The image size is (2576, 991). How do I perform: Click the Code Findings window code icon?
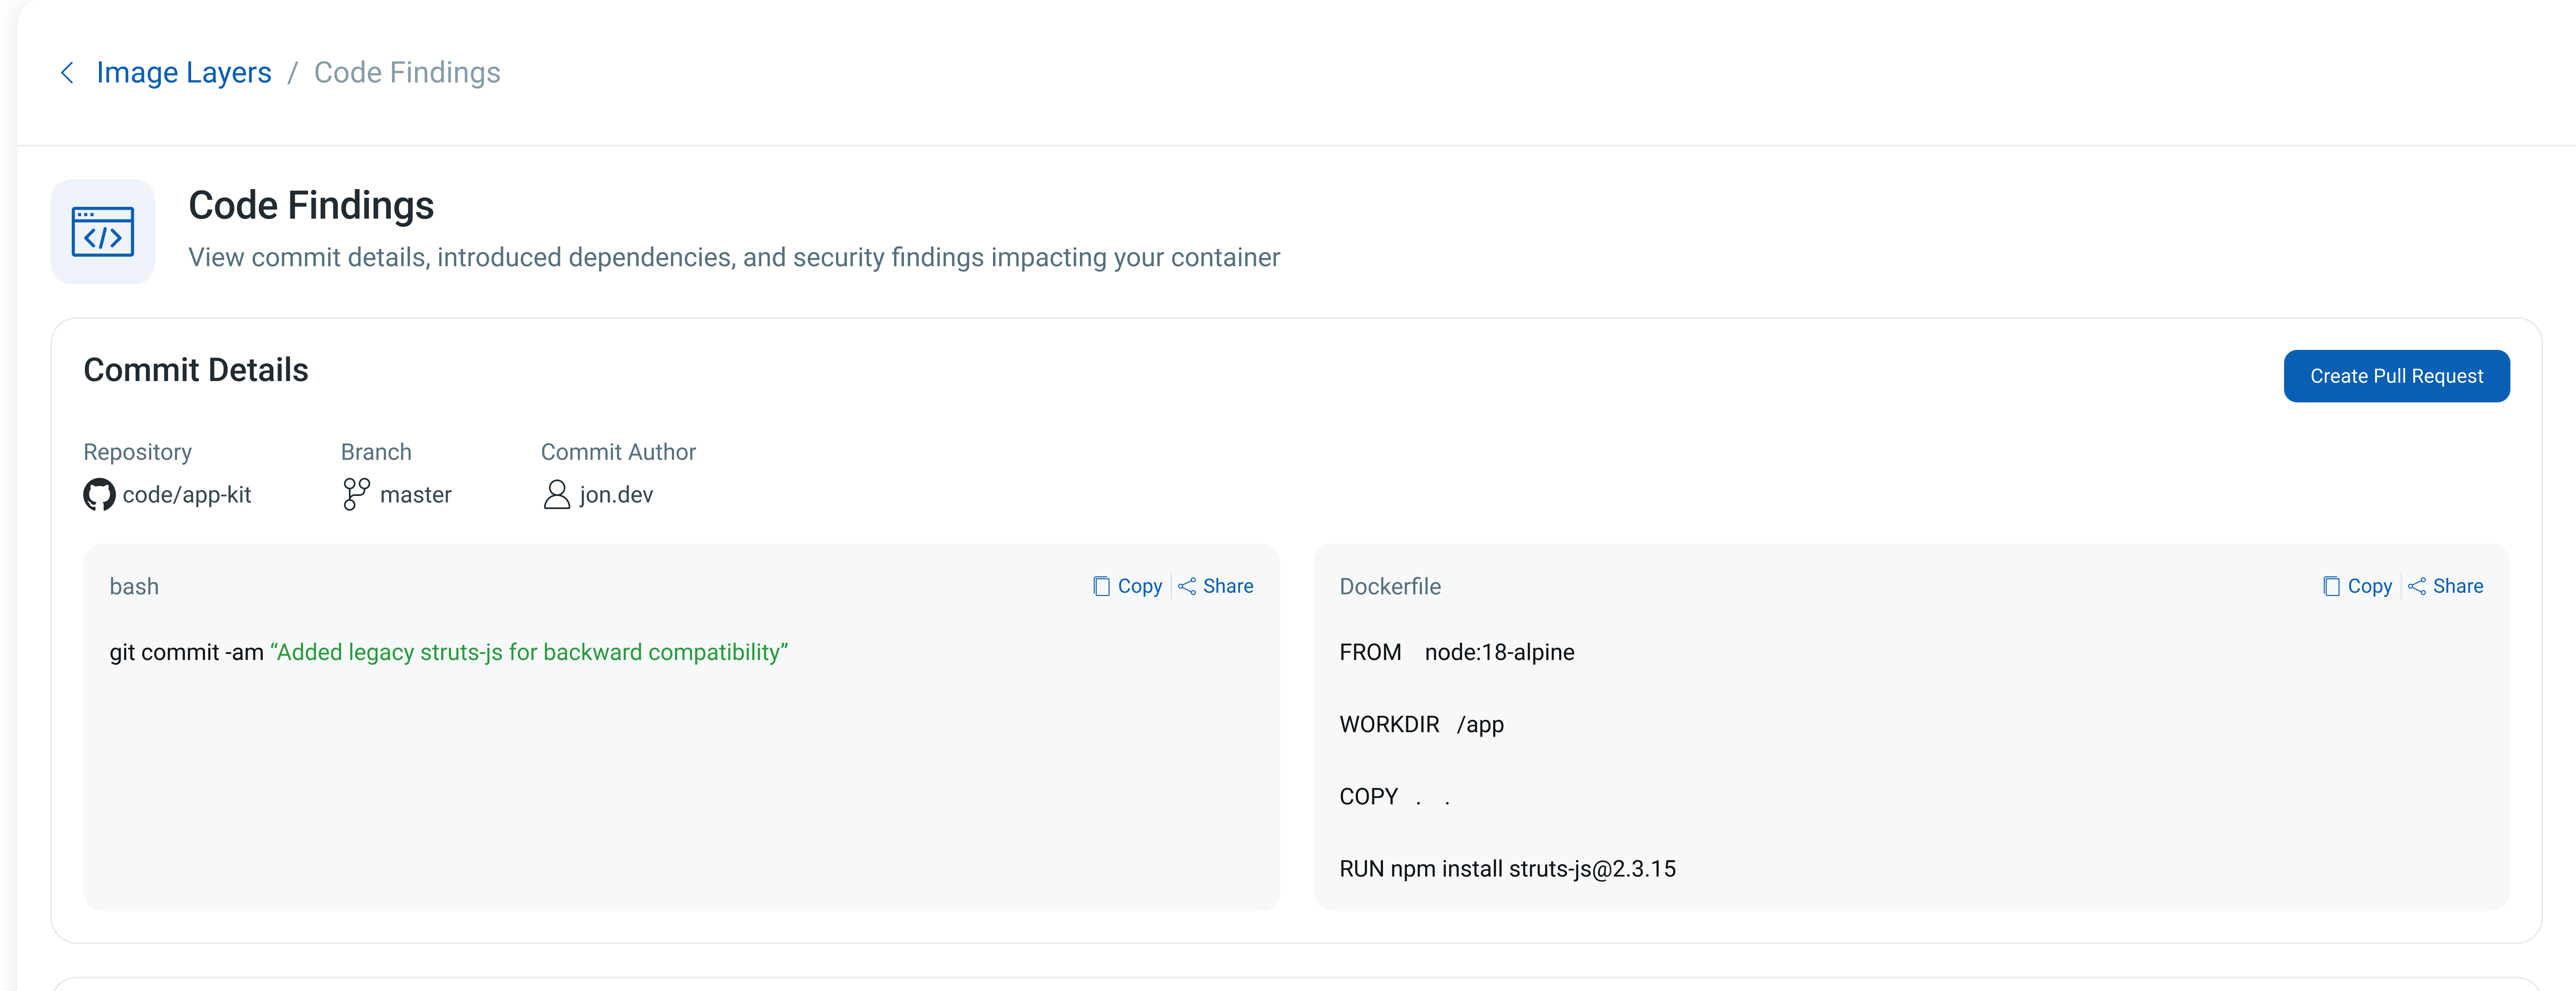(x=102, y=232)
